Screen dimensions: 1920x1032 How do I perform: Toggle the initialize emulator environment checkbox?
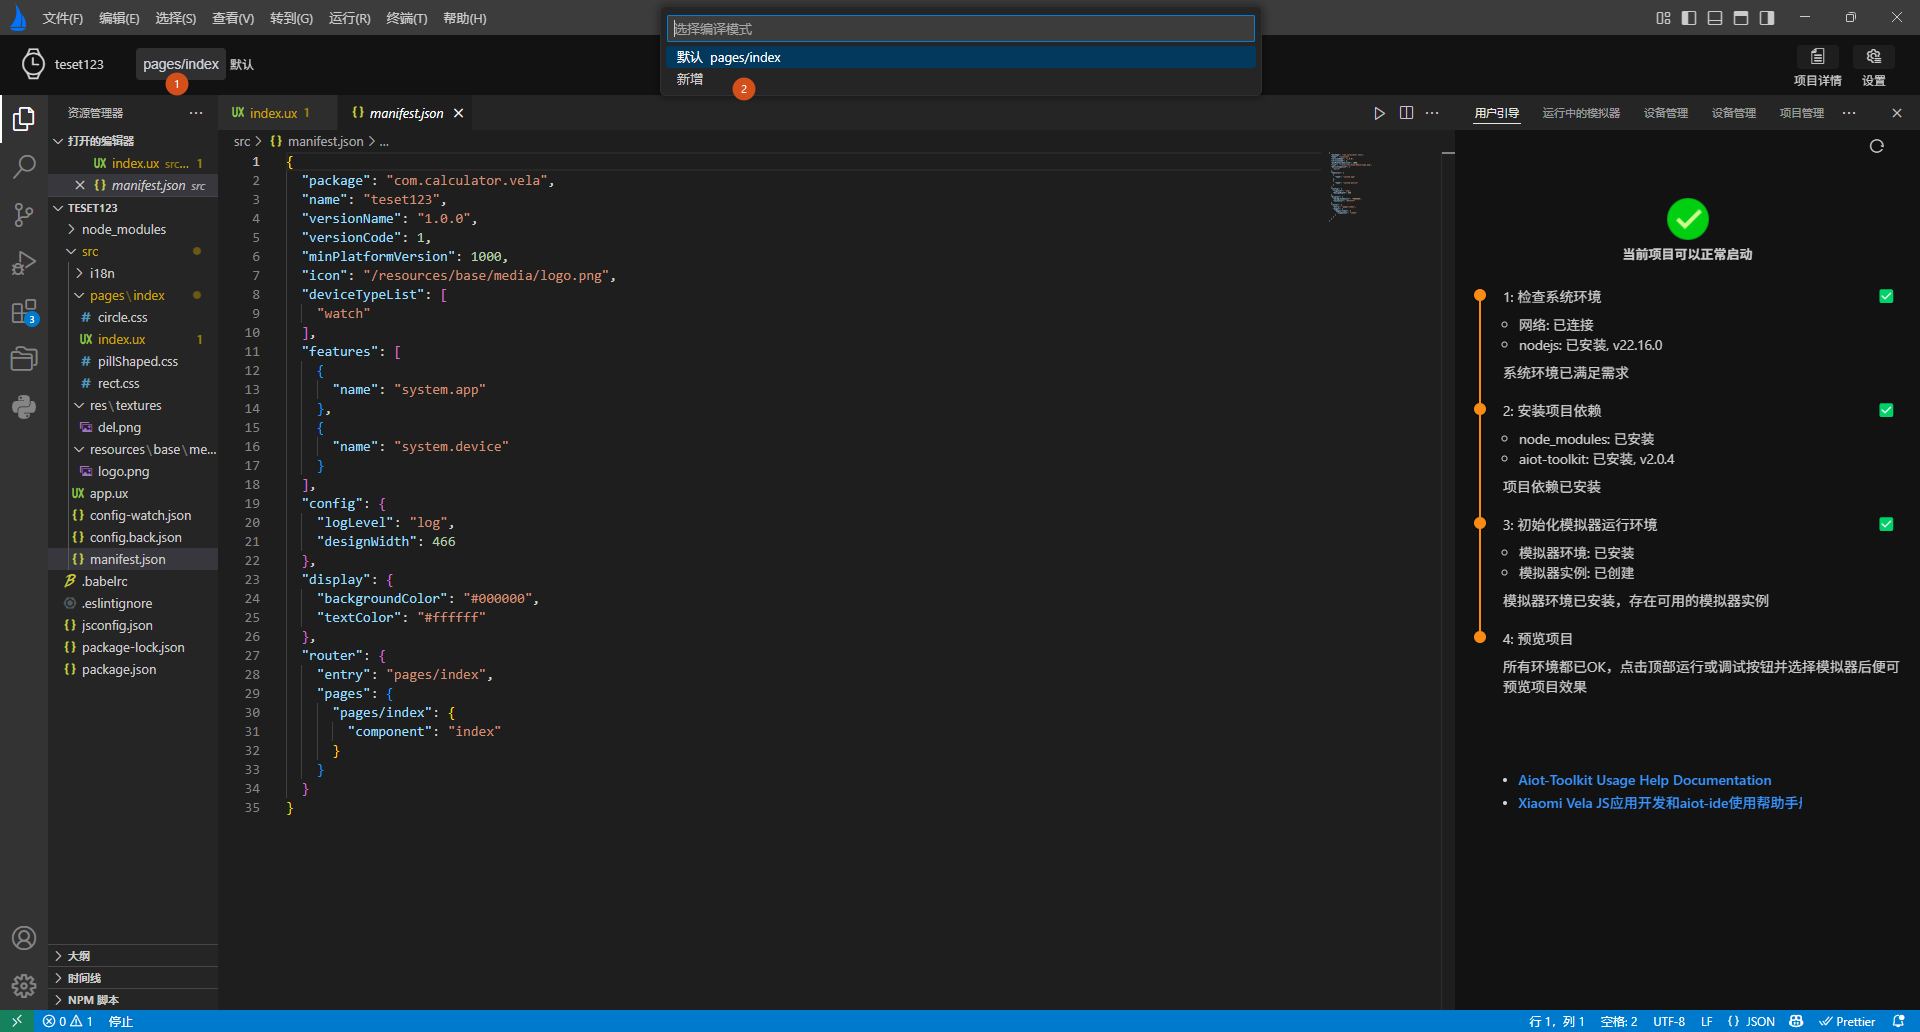click(1886, 524)
